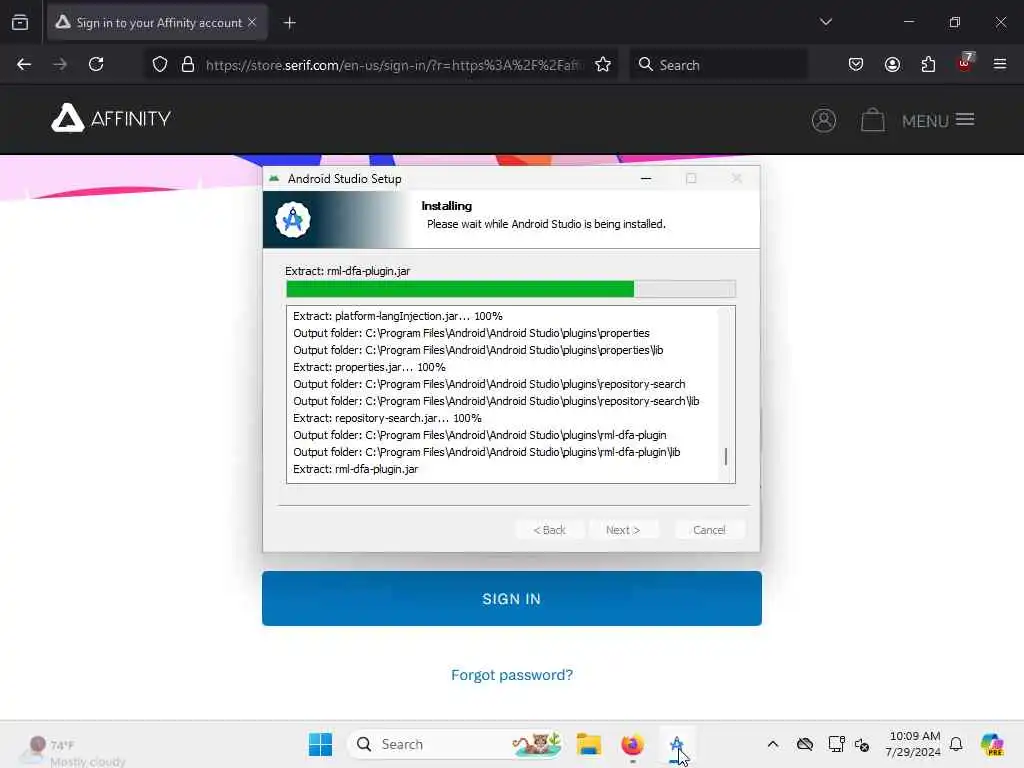Click Cancel in Android Studio Setup
This screenshot has height=768, width=1024.
pos(709,530)
